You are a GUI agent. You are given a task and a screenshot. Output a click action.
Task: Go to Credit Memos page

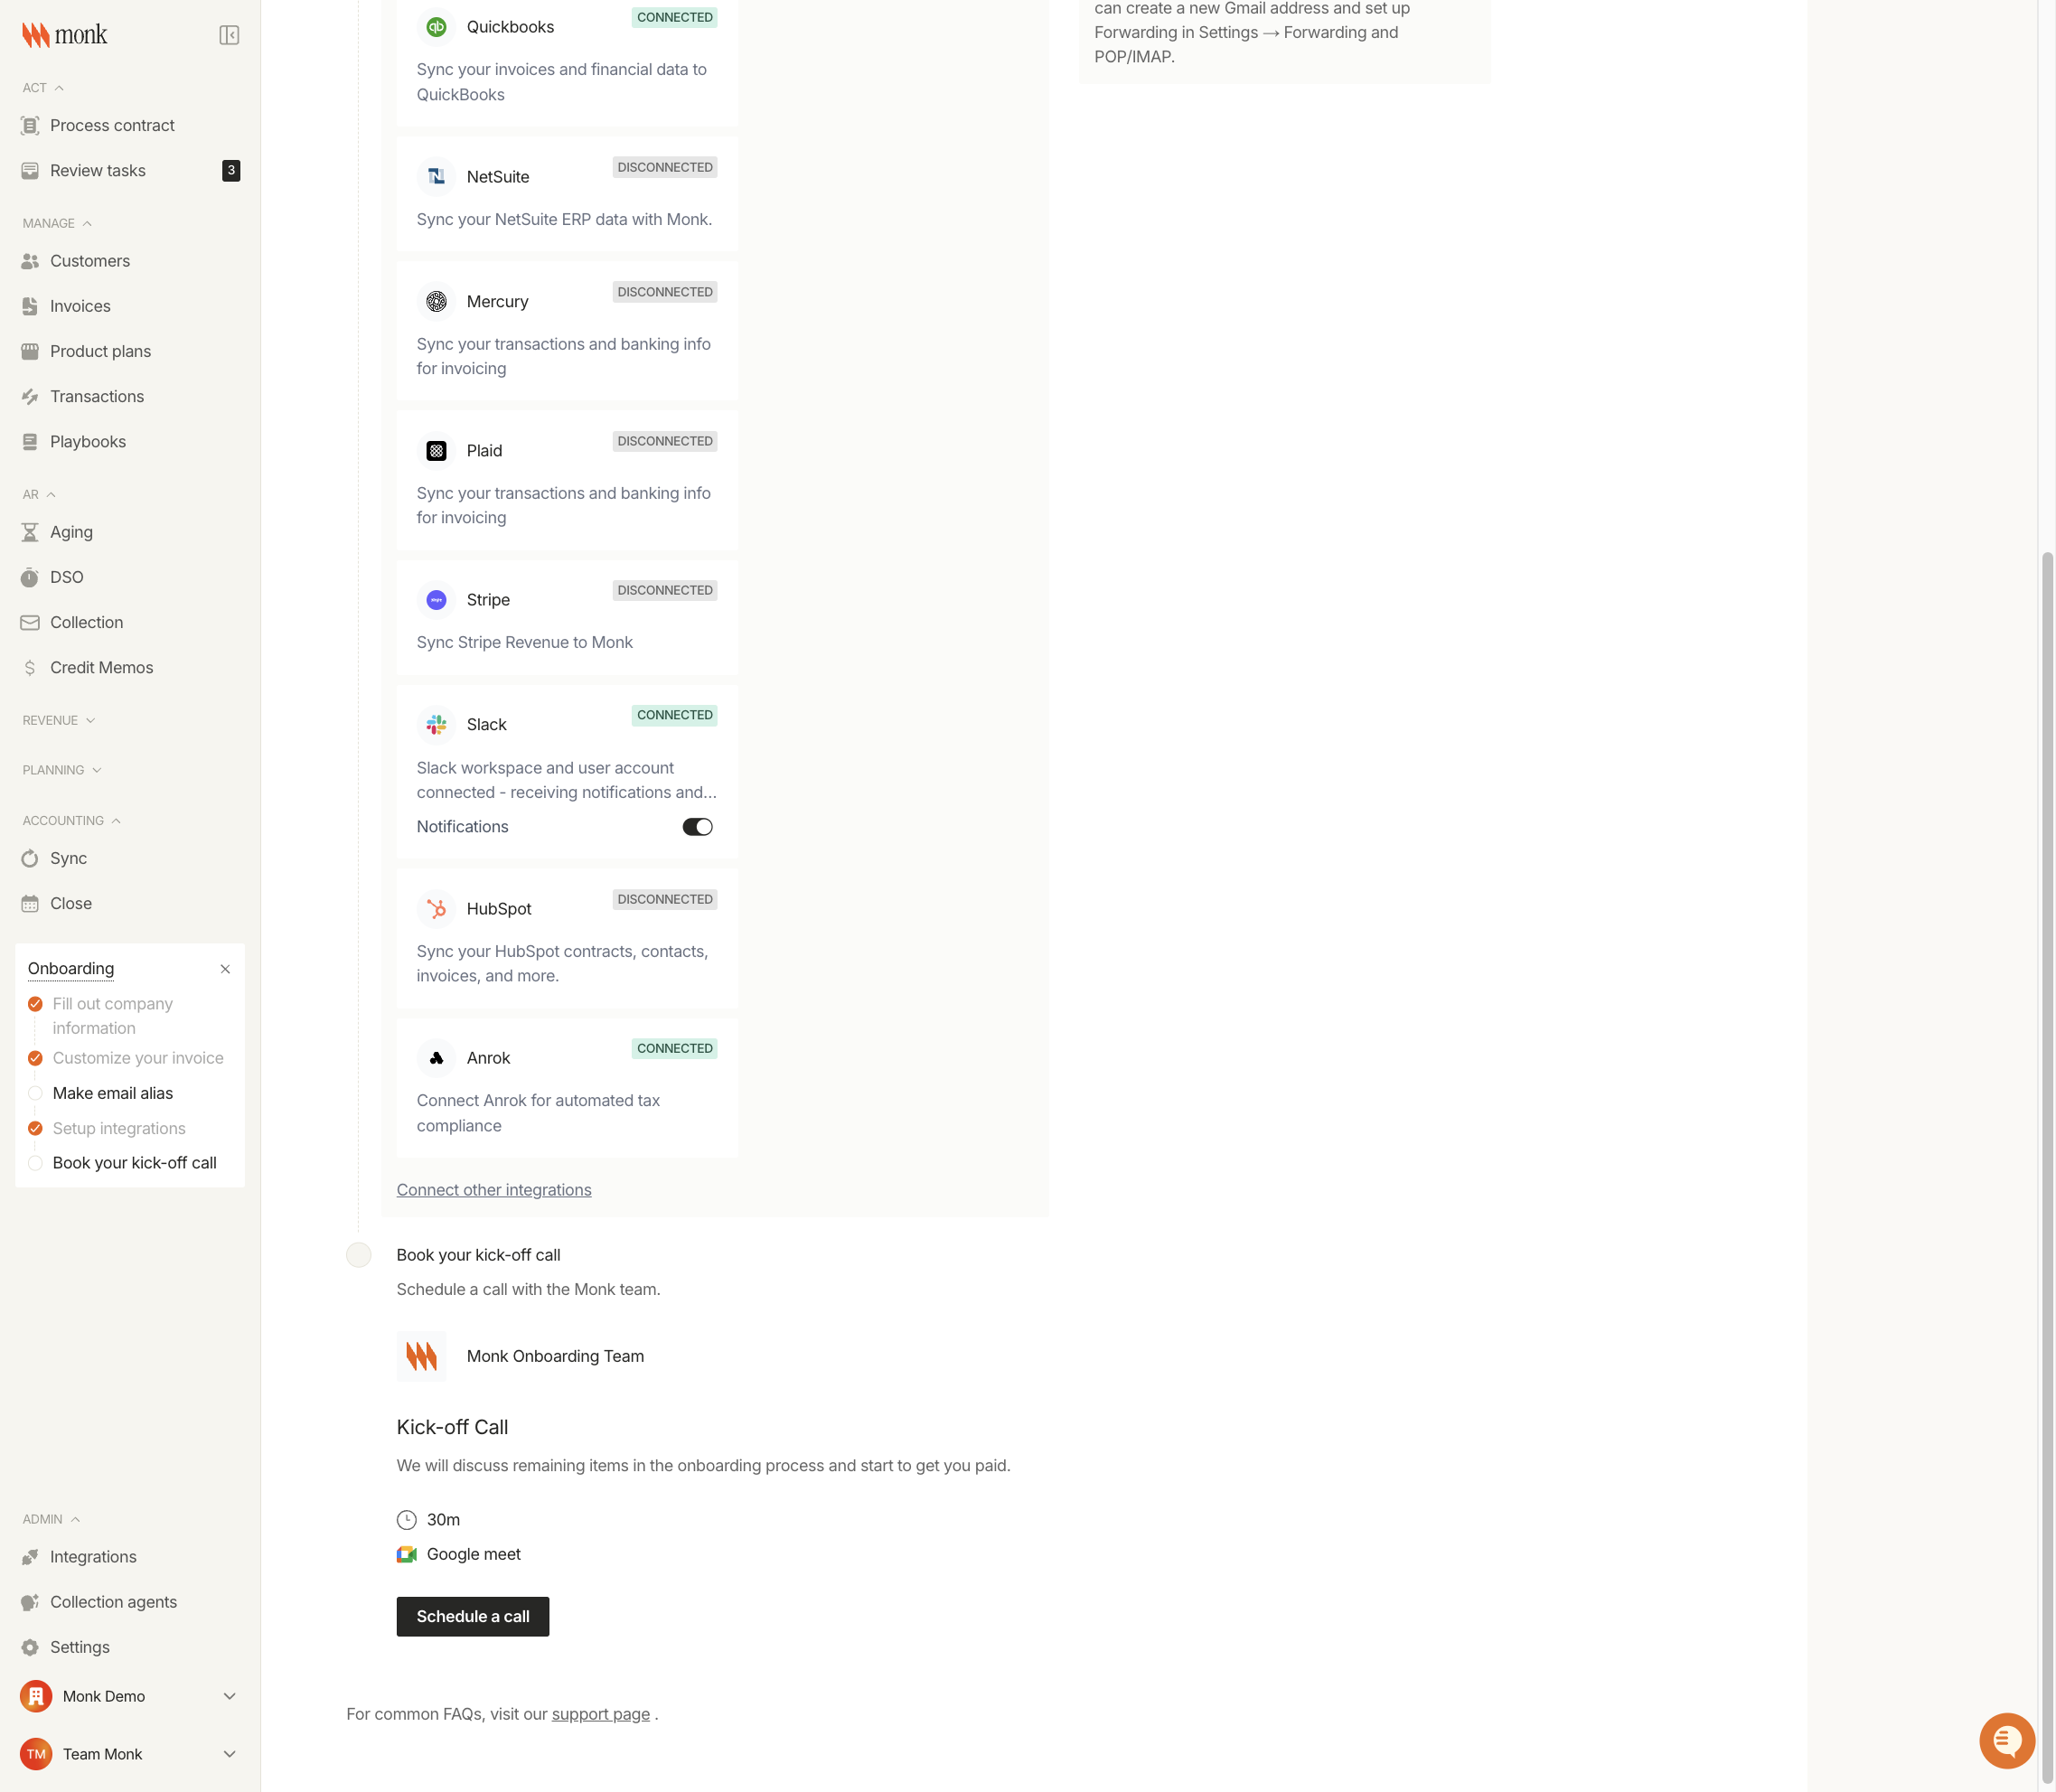coord(101,667)
